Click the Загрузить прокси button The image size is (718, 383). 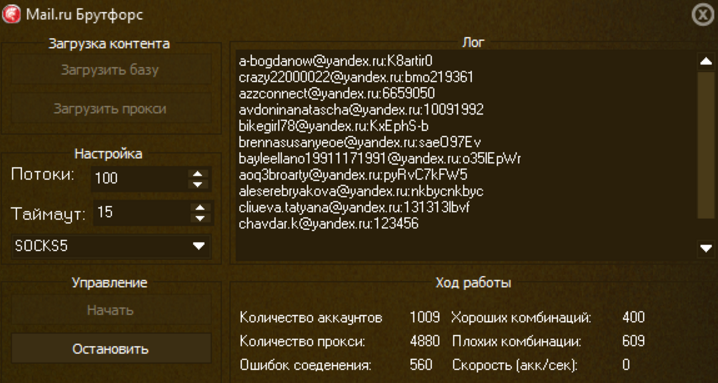110,109
